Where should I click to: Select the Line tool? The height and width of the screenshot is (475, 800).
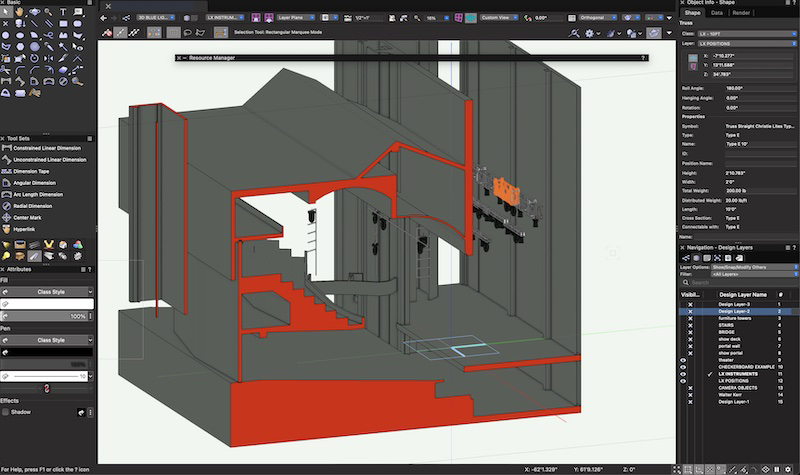point(34,23)
